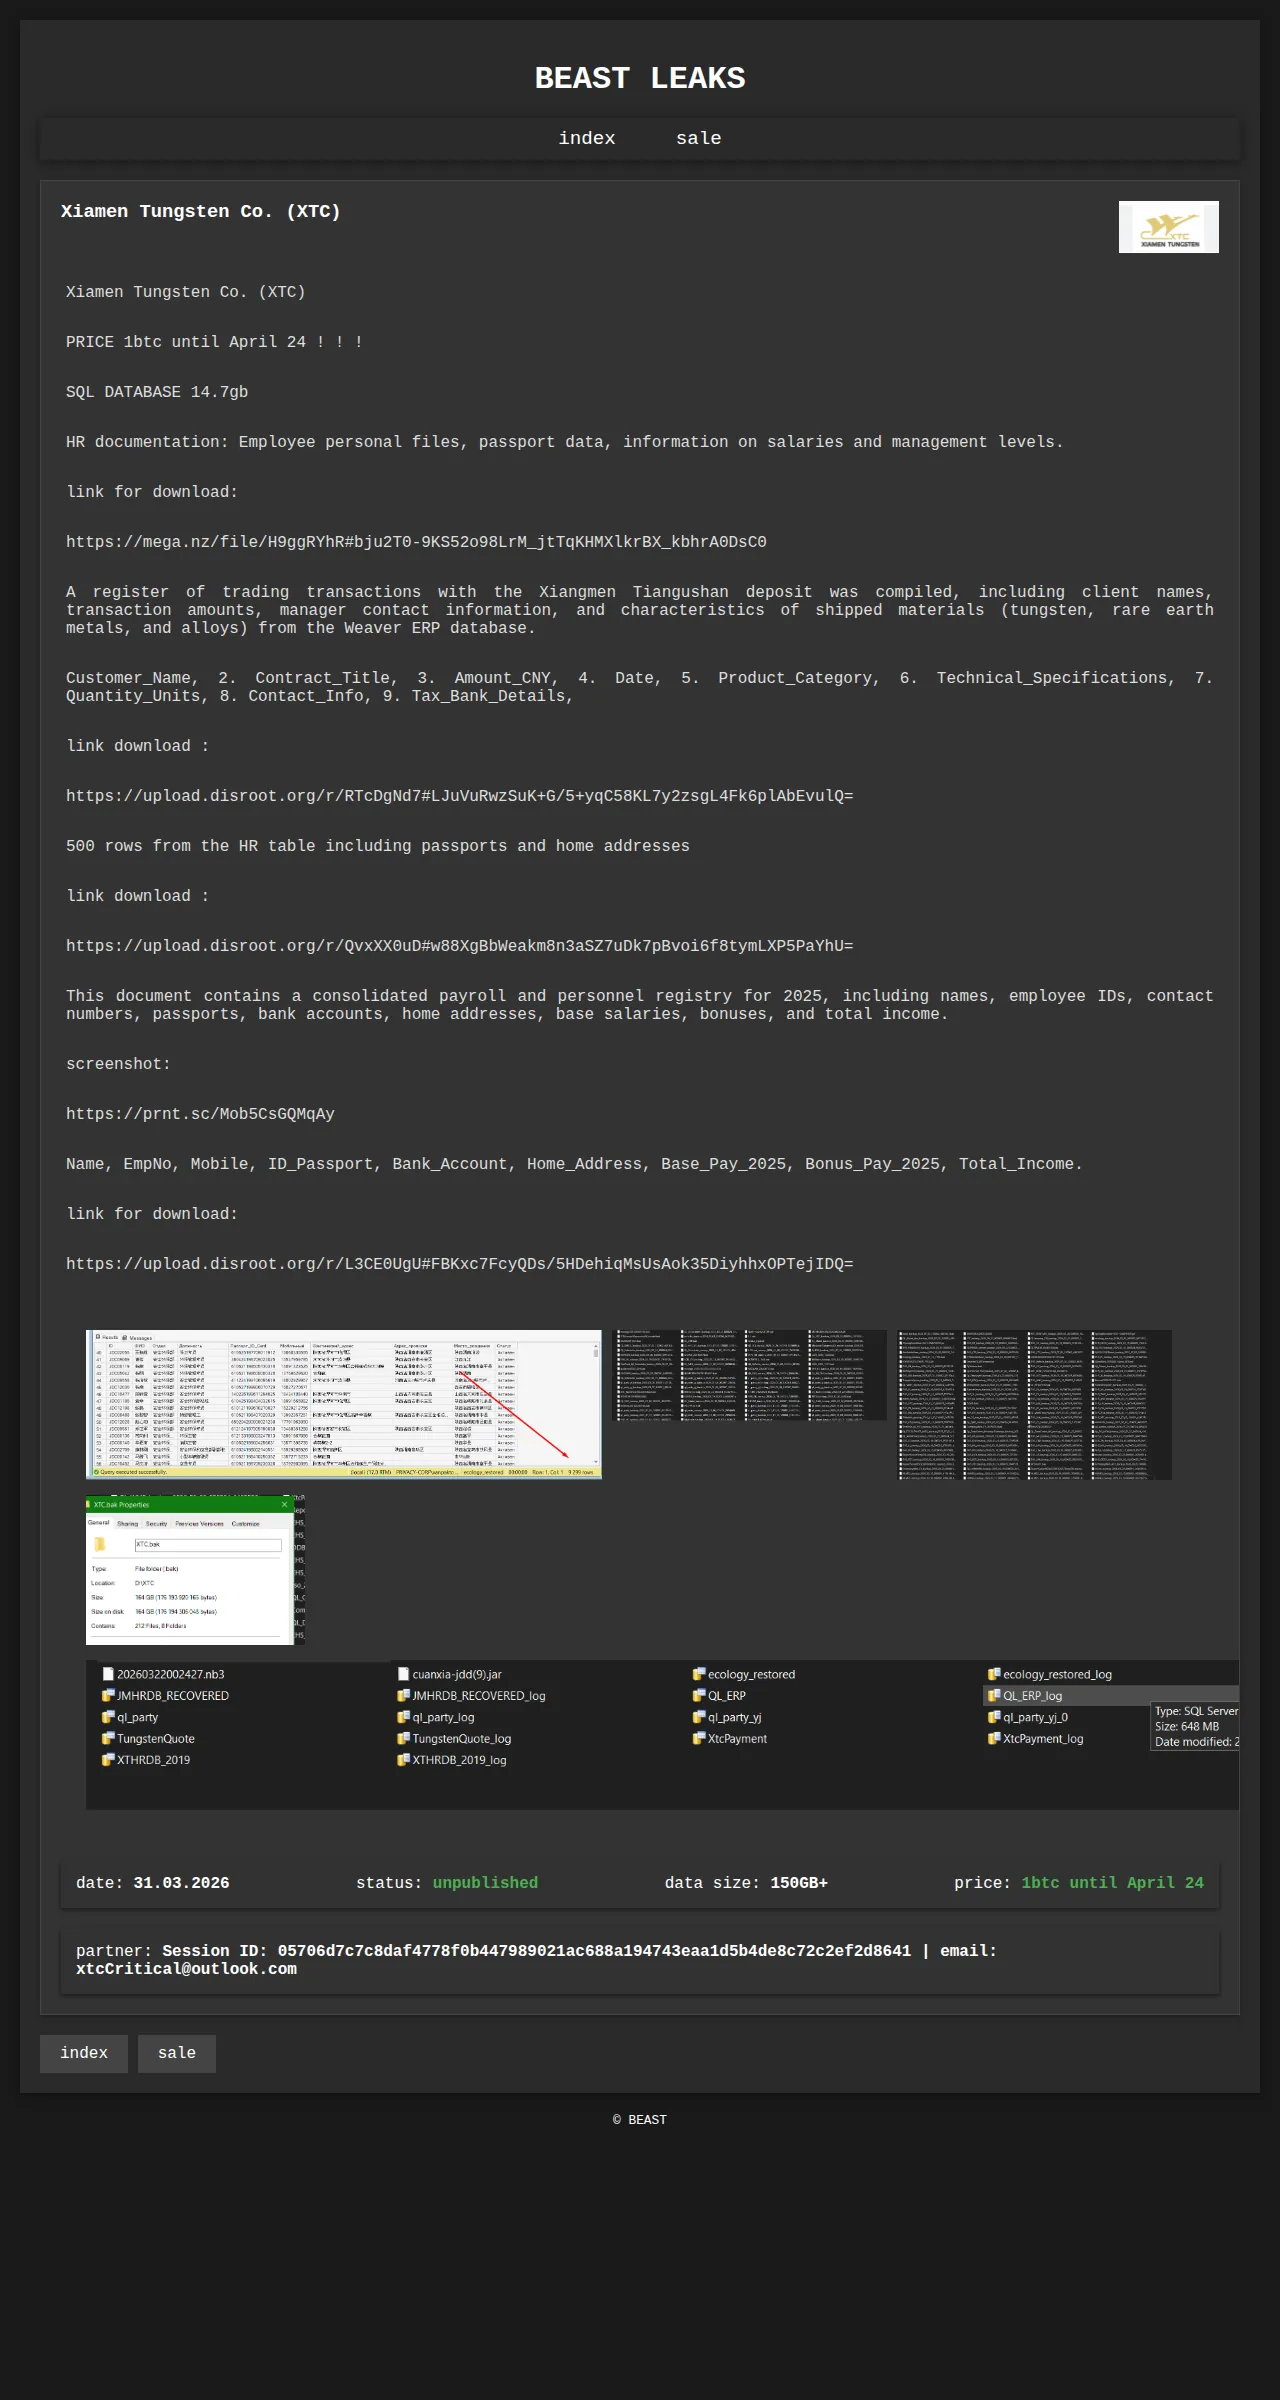Click the cuanxia-jdd(9).jar file icon
This screenshot has height=2400, width=1280.
[403, 1674]
